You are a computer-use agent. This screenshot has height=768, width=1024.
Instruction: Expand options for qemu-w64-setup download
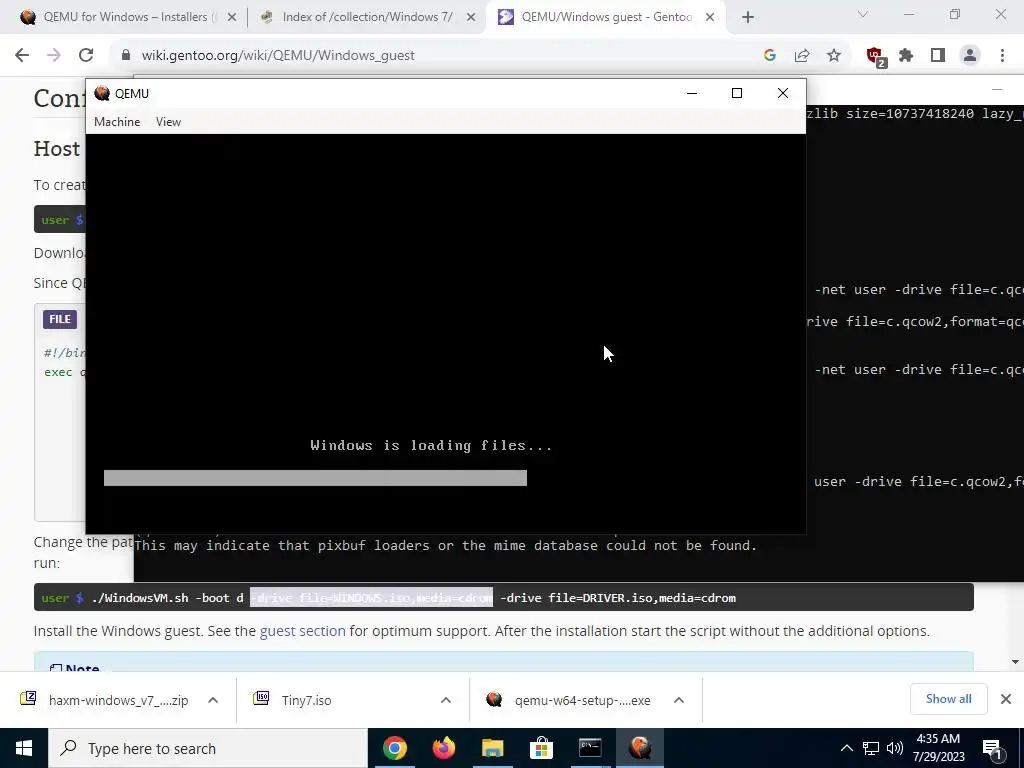pos(679,700)
